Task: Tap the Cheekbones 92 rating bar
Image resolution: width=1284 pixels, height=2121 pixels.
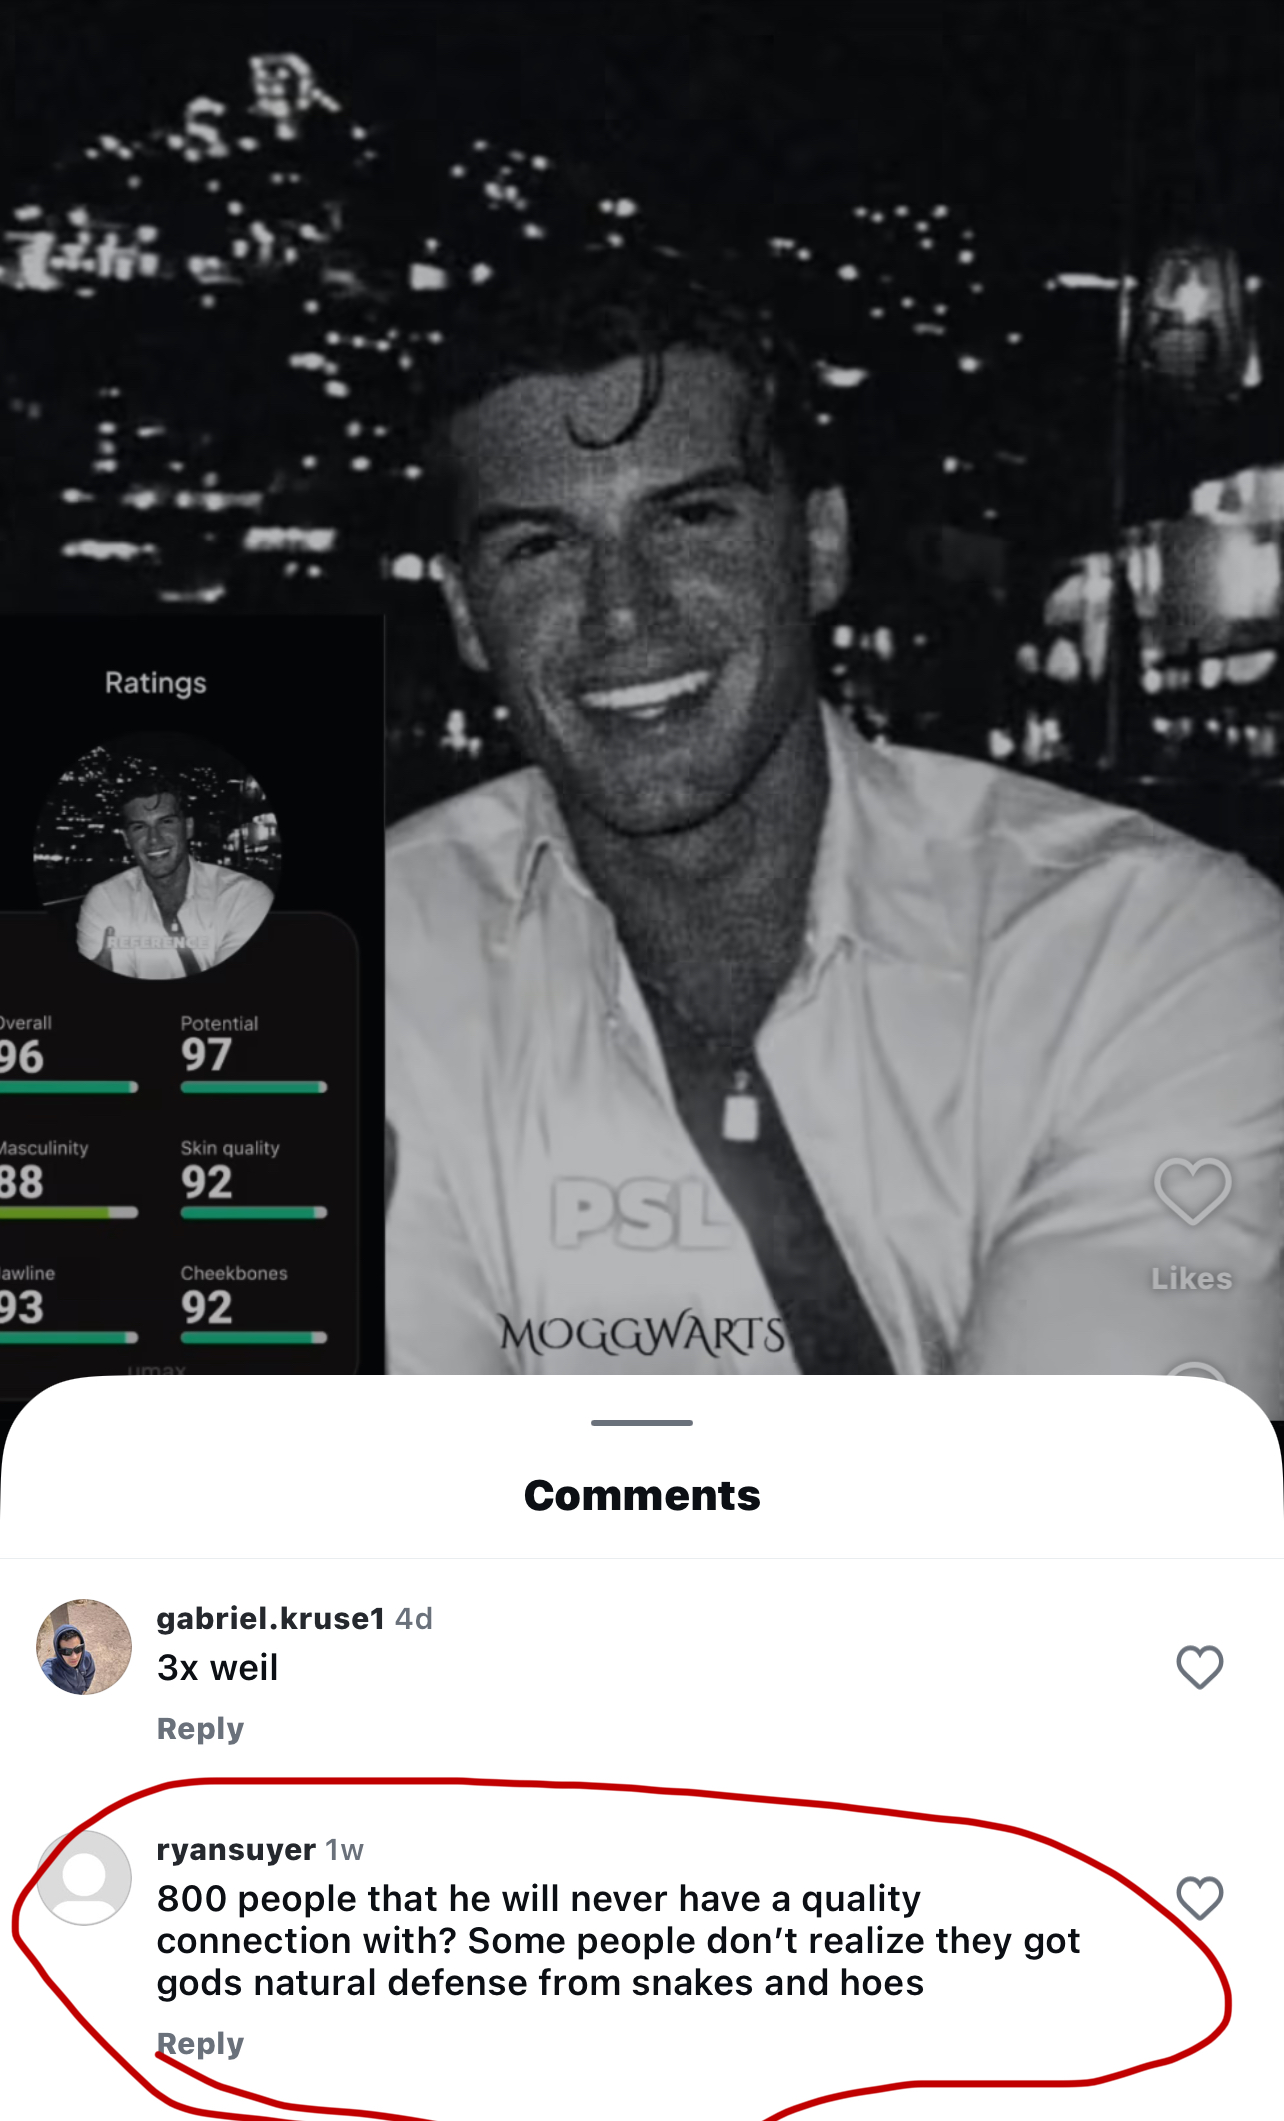Action: pos(254,1337)
